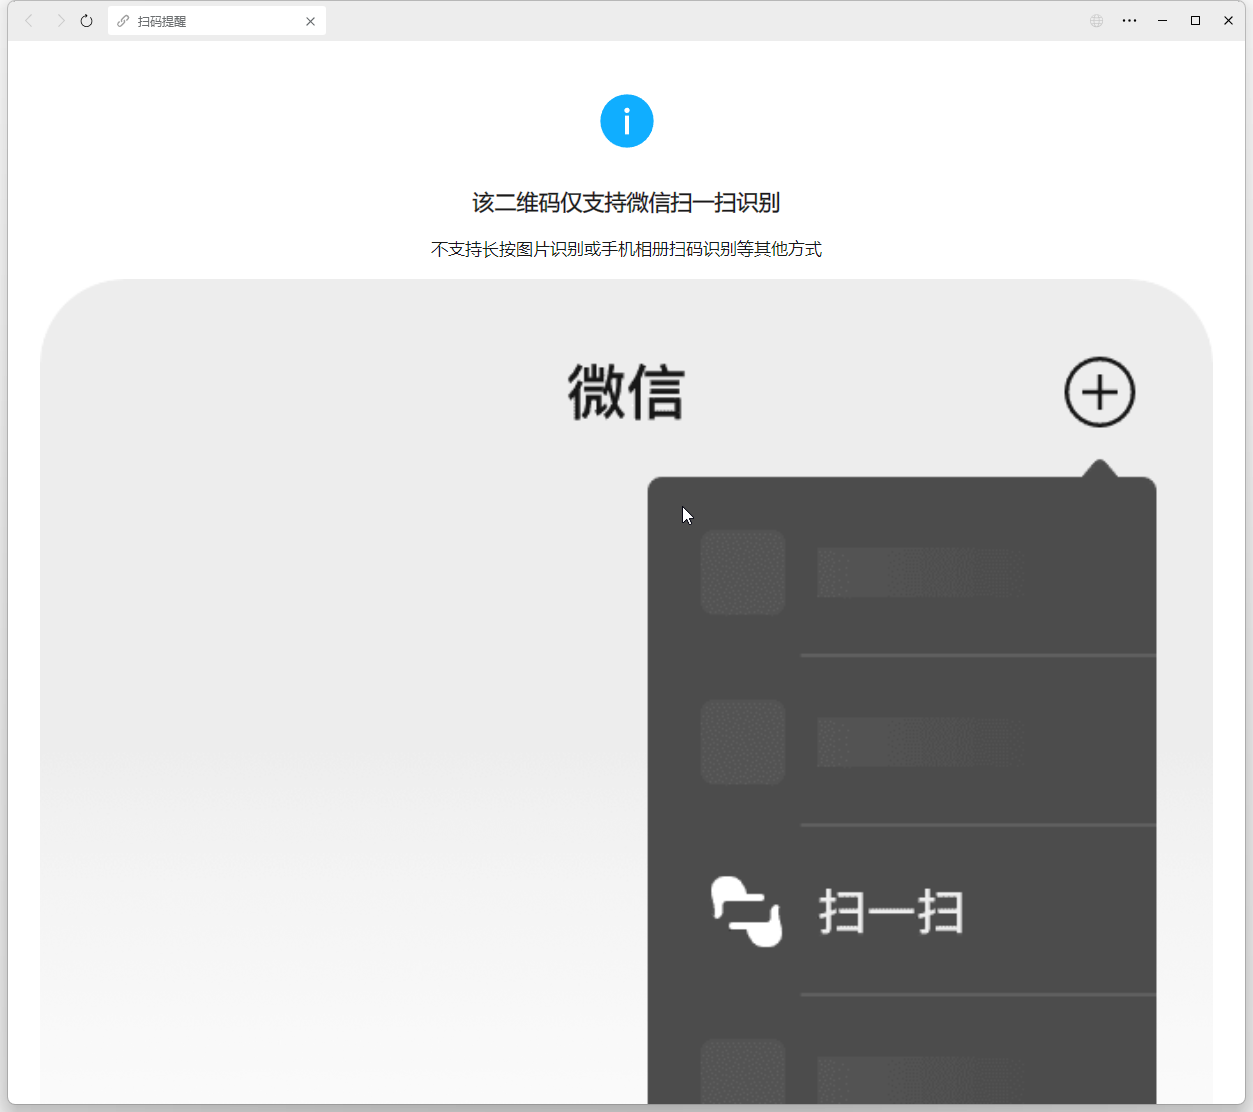Click the heading 该二维码仅支持微信扫一扫识别
This screenshot has width=1253, height=1112.
(626, 203)
